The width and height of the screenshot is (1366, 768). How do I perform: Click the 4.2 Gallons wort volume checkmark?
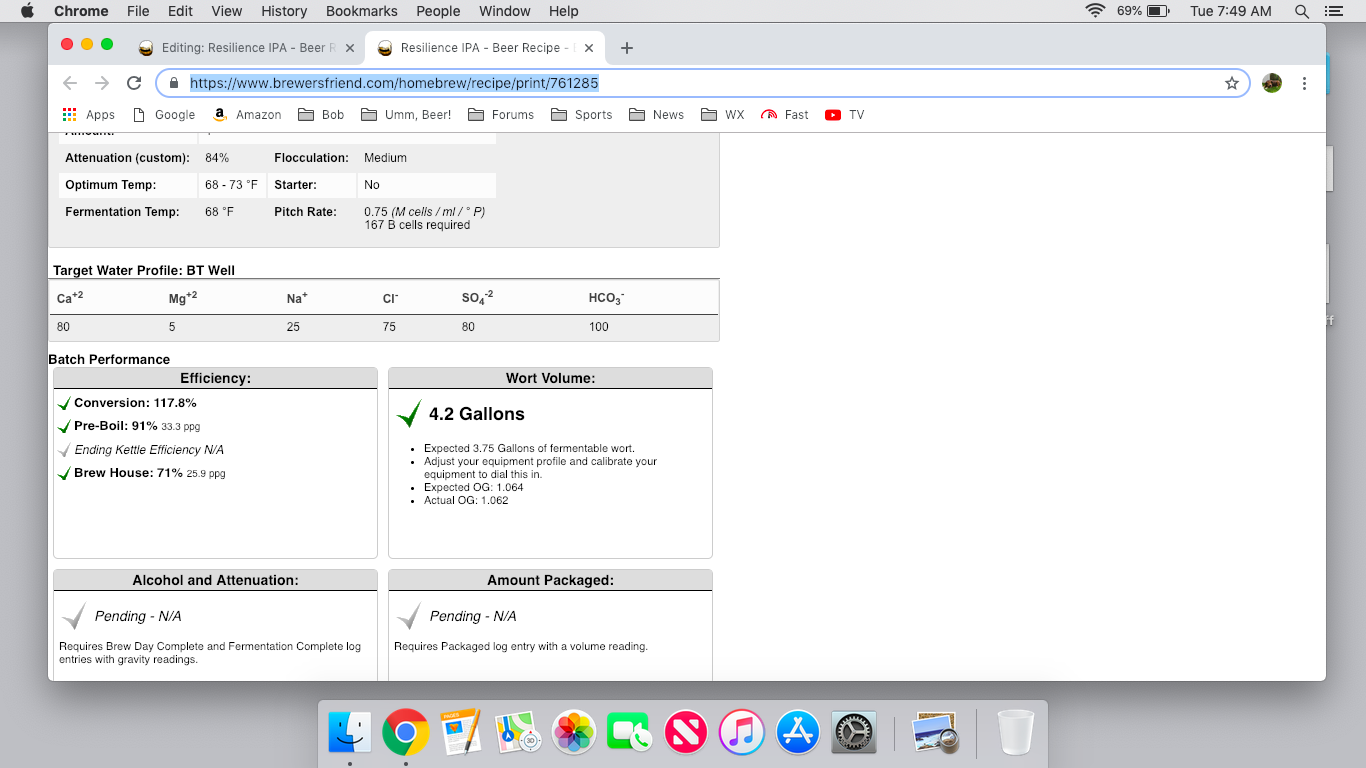[409, 414]
